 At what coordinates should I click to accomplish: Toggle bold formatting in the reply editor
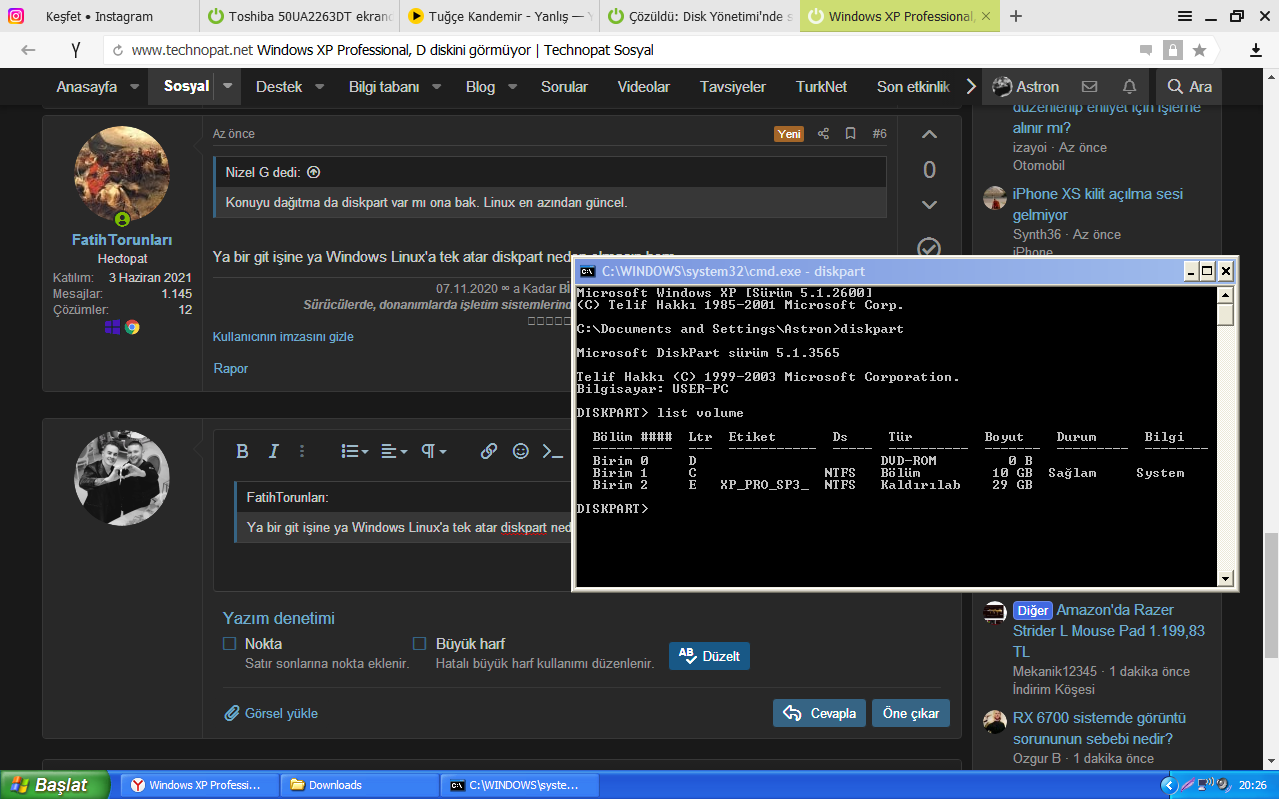click(242, 451)
